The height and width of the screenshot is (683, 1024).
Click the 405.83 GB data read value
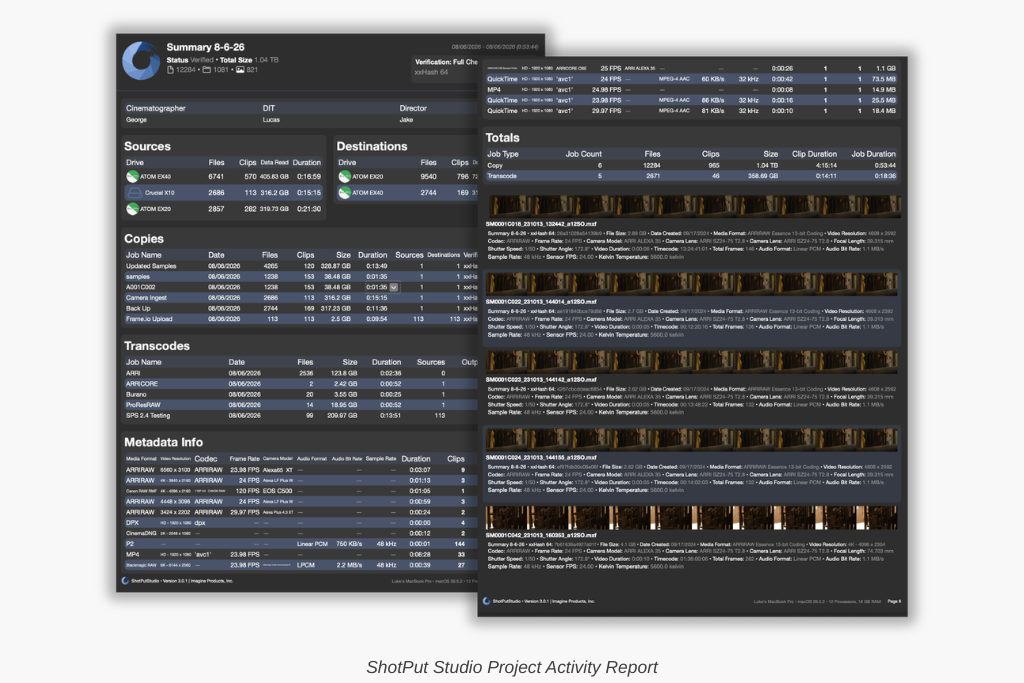[274, 177]
